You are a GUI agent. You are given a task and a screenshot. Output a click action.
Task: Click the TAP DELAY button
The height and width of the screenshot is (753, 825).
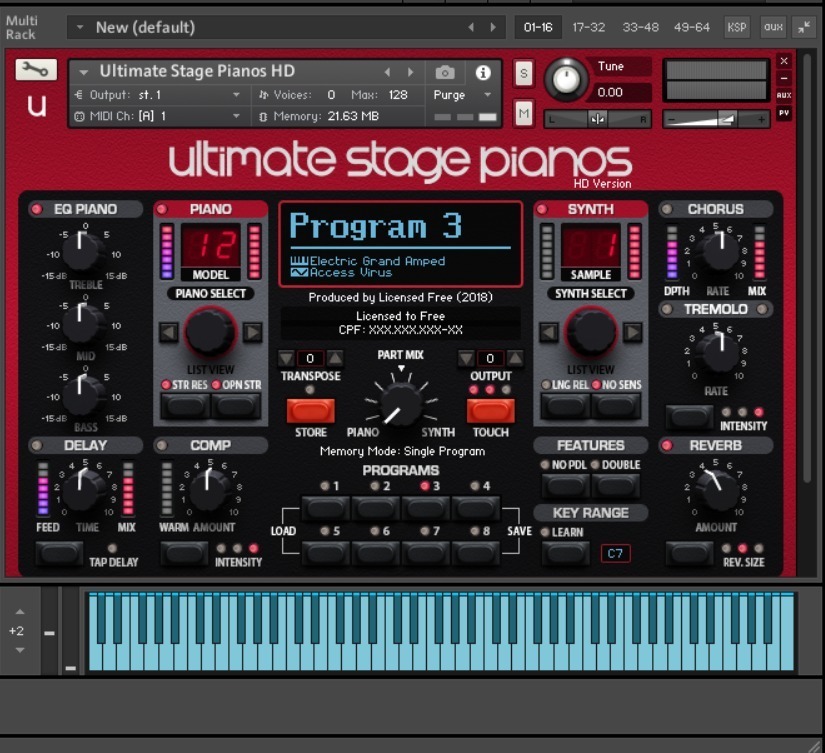click(x=59, y=553)
